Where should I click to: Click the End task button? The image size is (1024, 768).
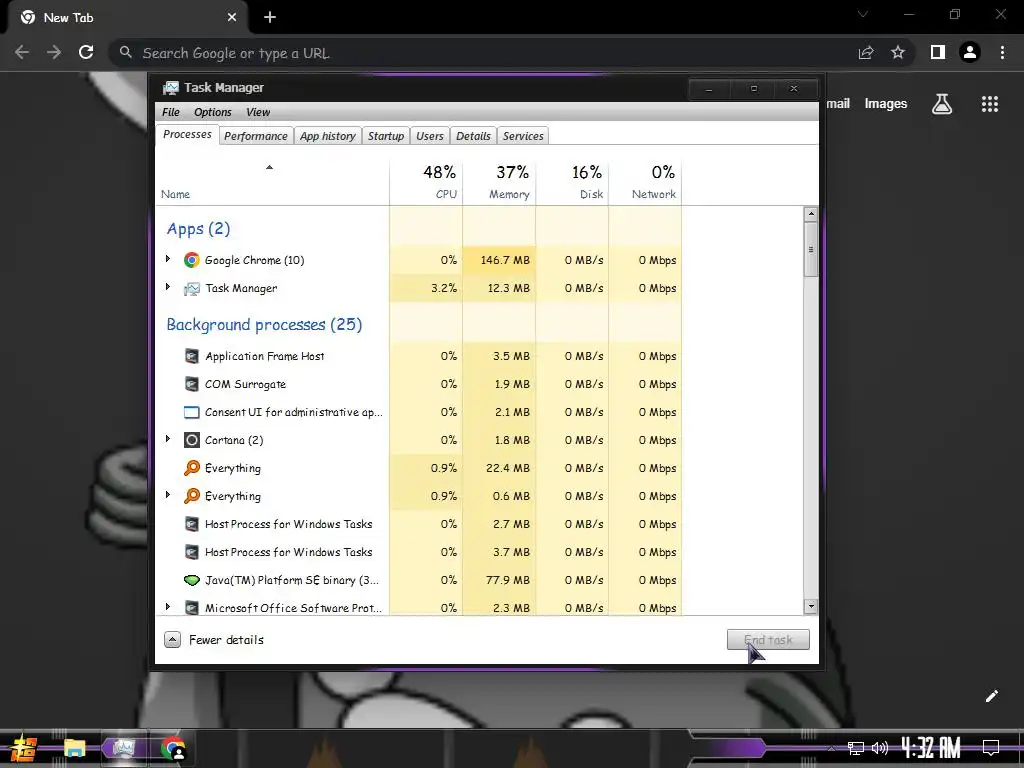tap(768, 639)
